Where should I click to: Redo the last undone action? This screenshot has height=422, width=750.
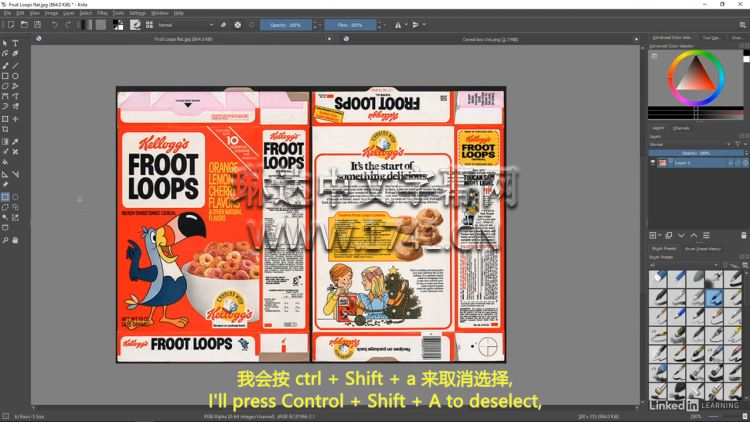click(x=67, y=25)
